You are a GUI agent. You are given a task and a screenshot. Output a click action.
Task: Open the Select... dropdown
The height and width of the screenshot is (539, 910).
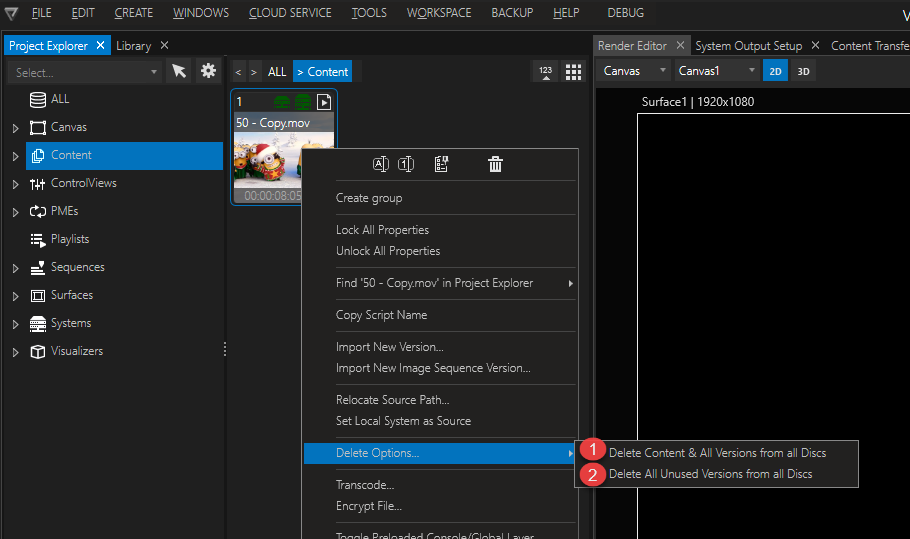pos(85,72)
